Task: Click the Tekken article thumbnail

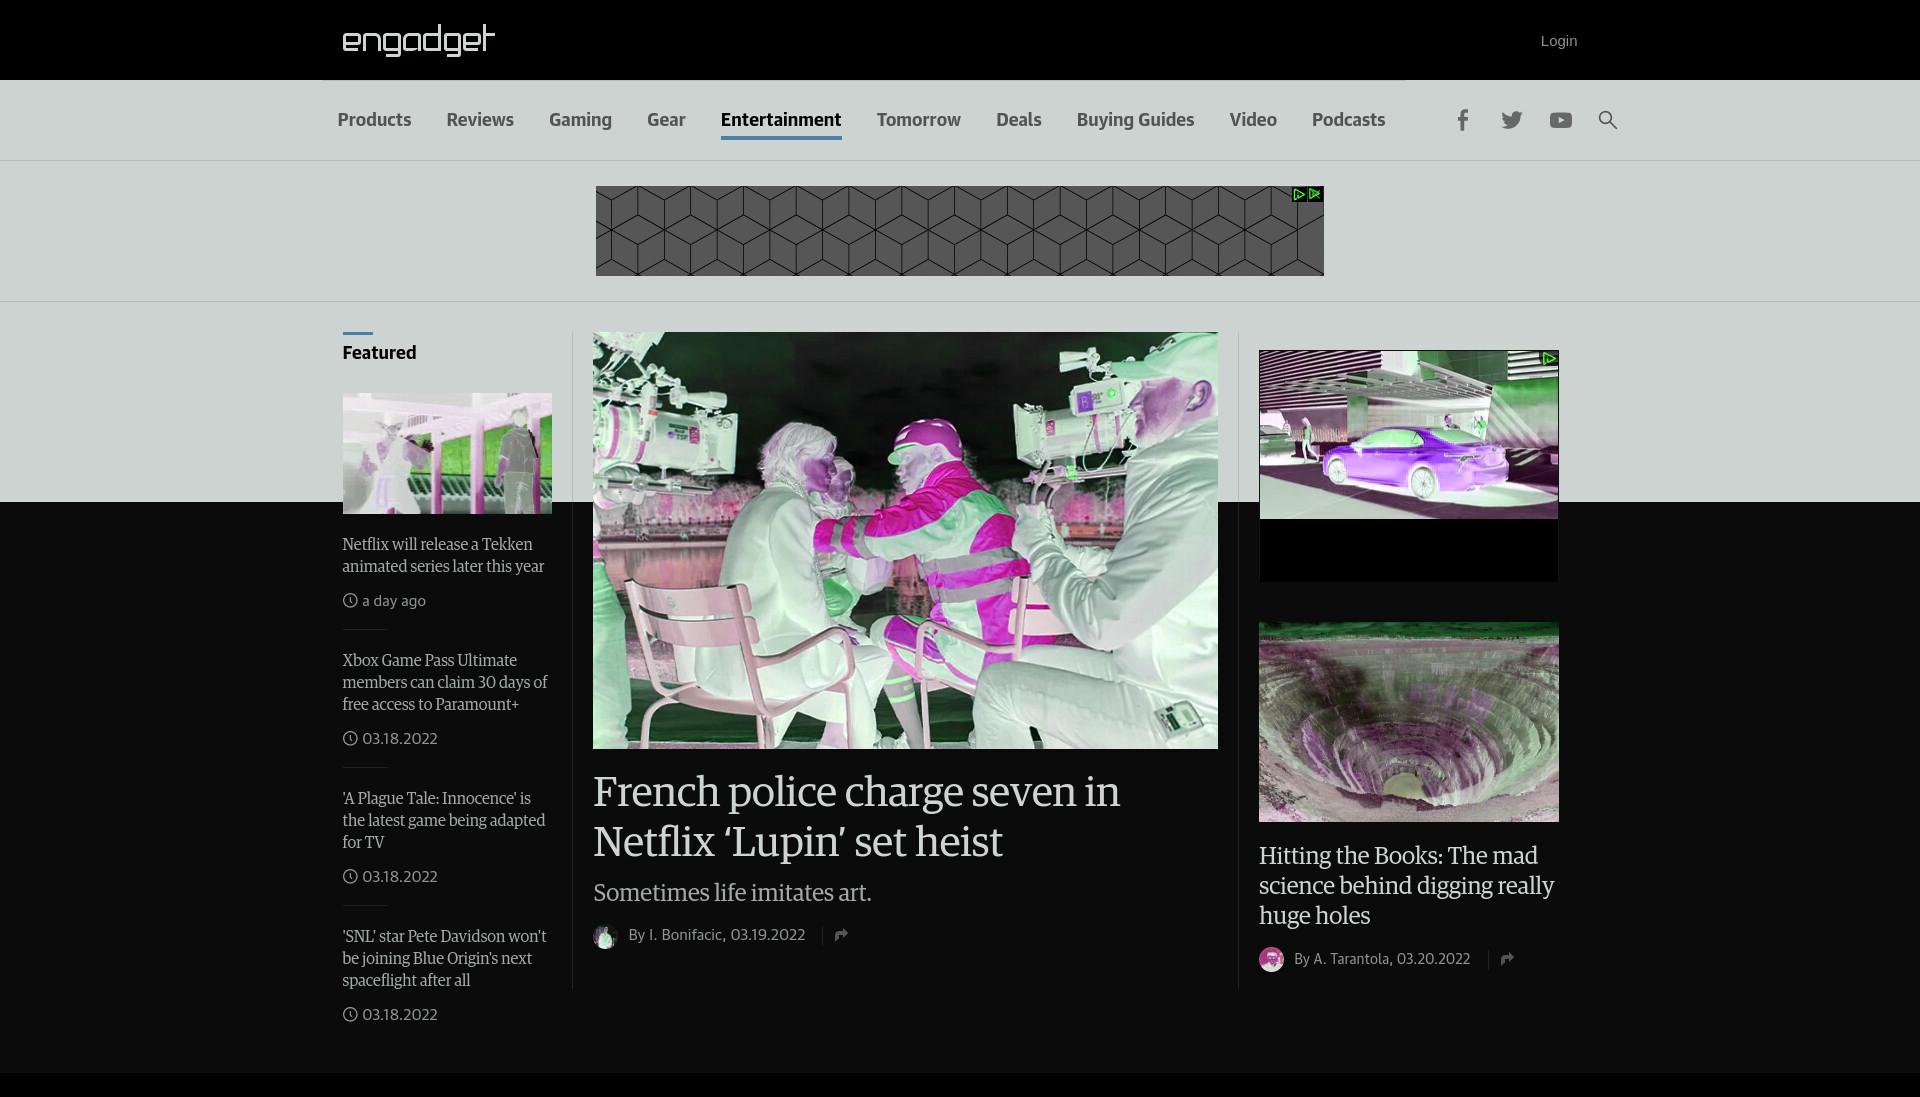Action: pyautogui.click(x=447, y=453)
